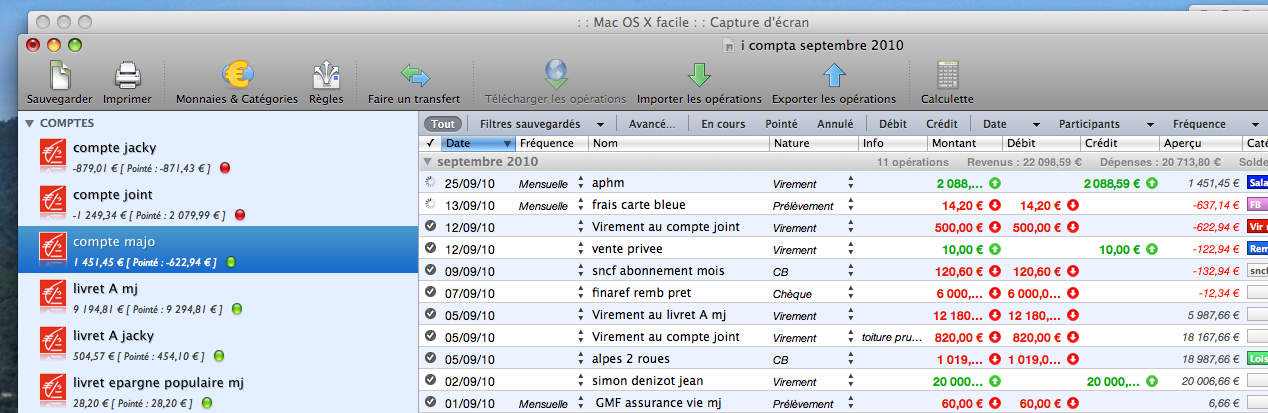
Task: Click document proxy icon in window title
Action: [x=729, y=45]
